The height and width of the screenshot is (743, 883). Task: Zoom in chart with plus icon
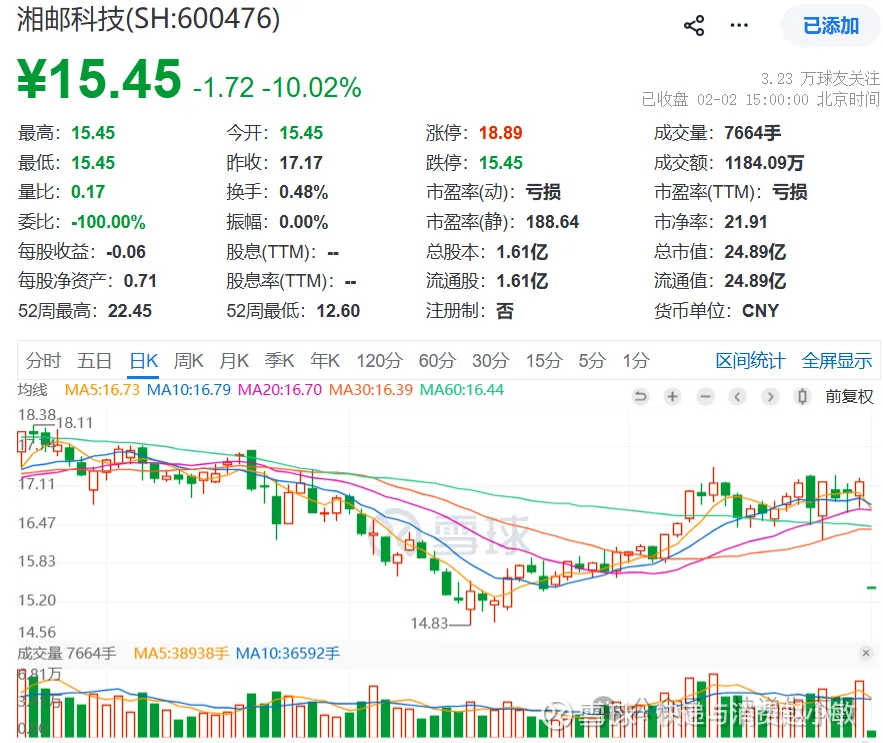click(x=672, y=397)
